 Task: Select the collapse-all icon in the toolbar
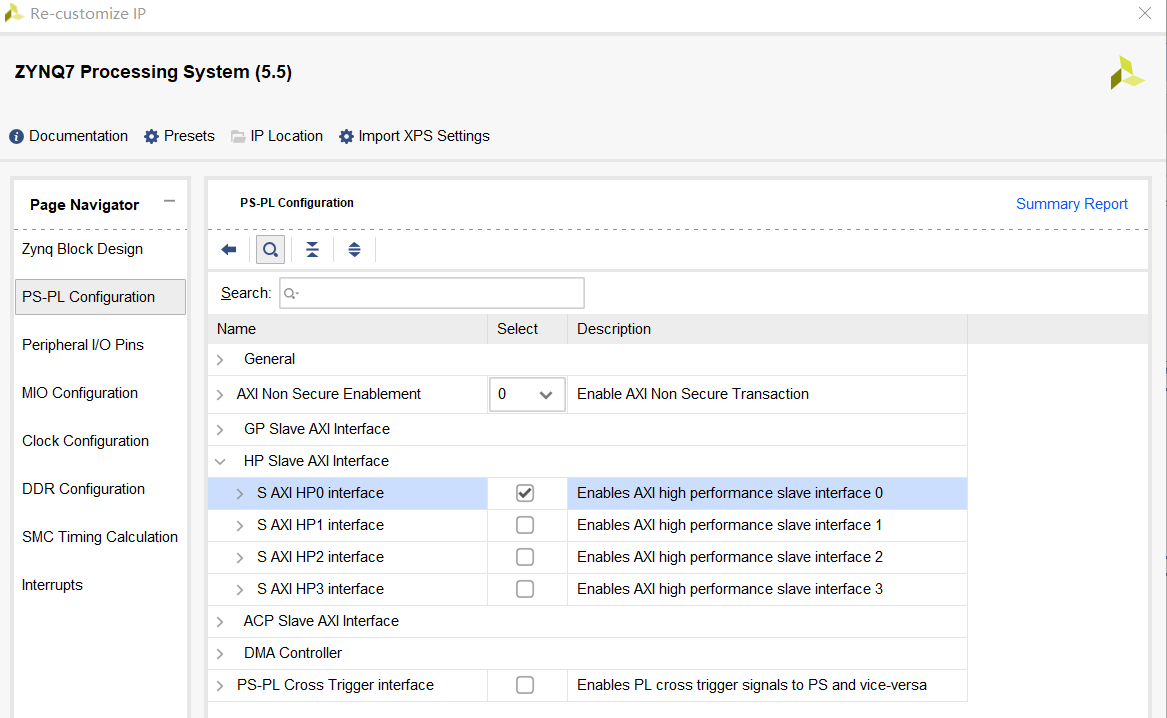pos(312,249)
